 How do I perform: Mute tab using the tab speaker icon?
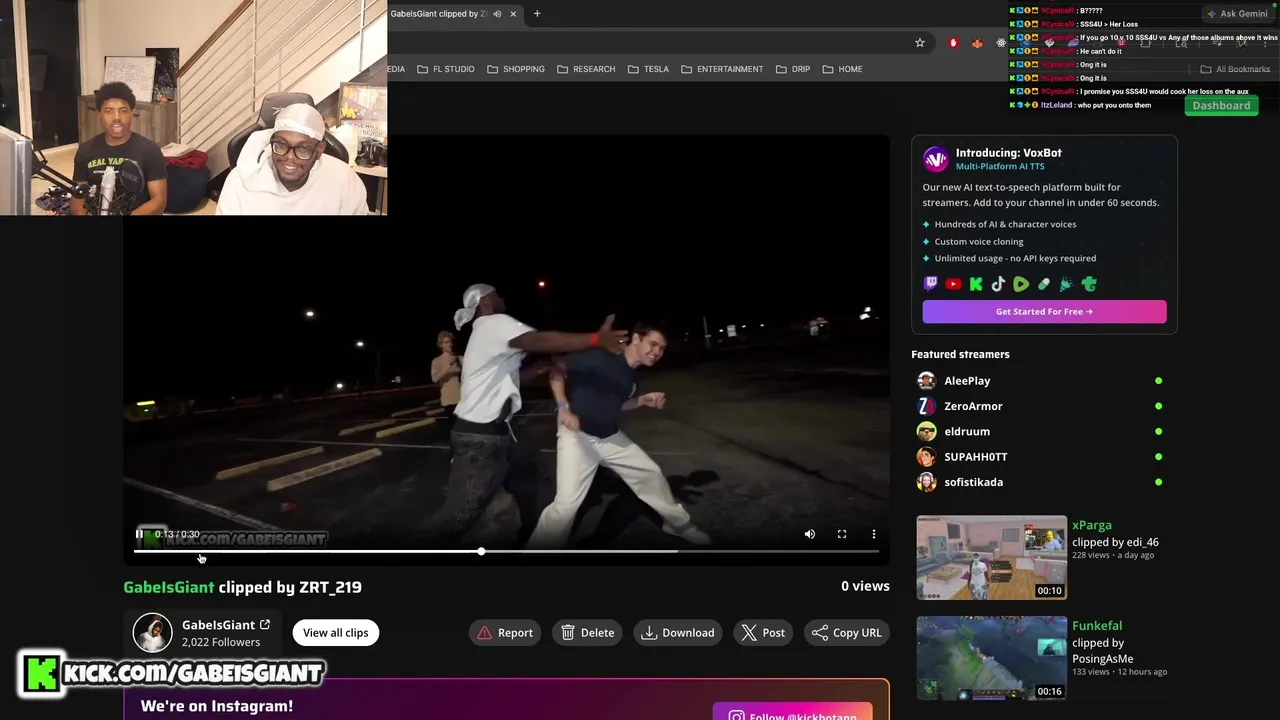497,14
